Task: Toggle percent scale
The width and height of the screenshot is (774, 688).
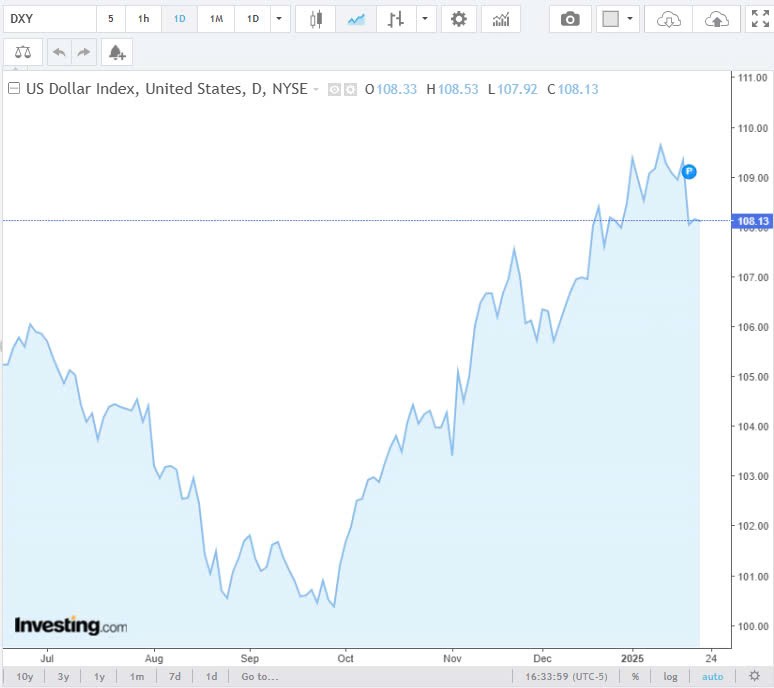Action: (x=635, y=677)
